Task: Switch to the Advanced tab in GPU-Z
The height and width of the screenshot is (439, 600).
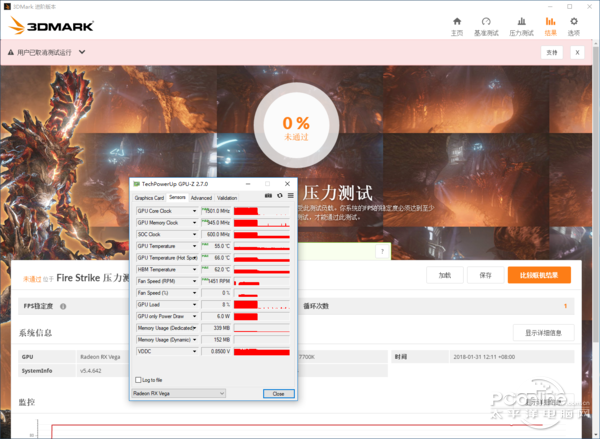Action: click(x=202, y=198)
